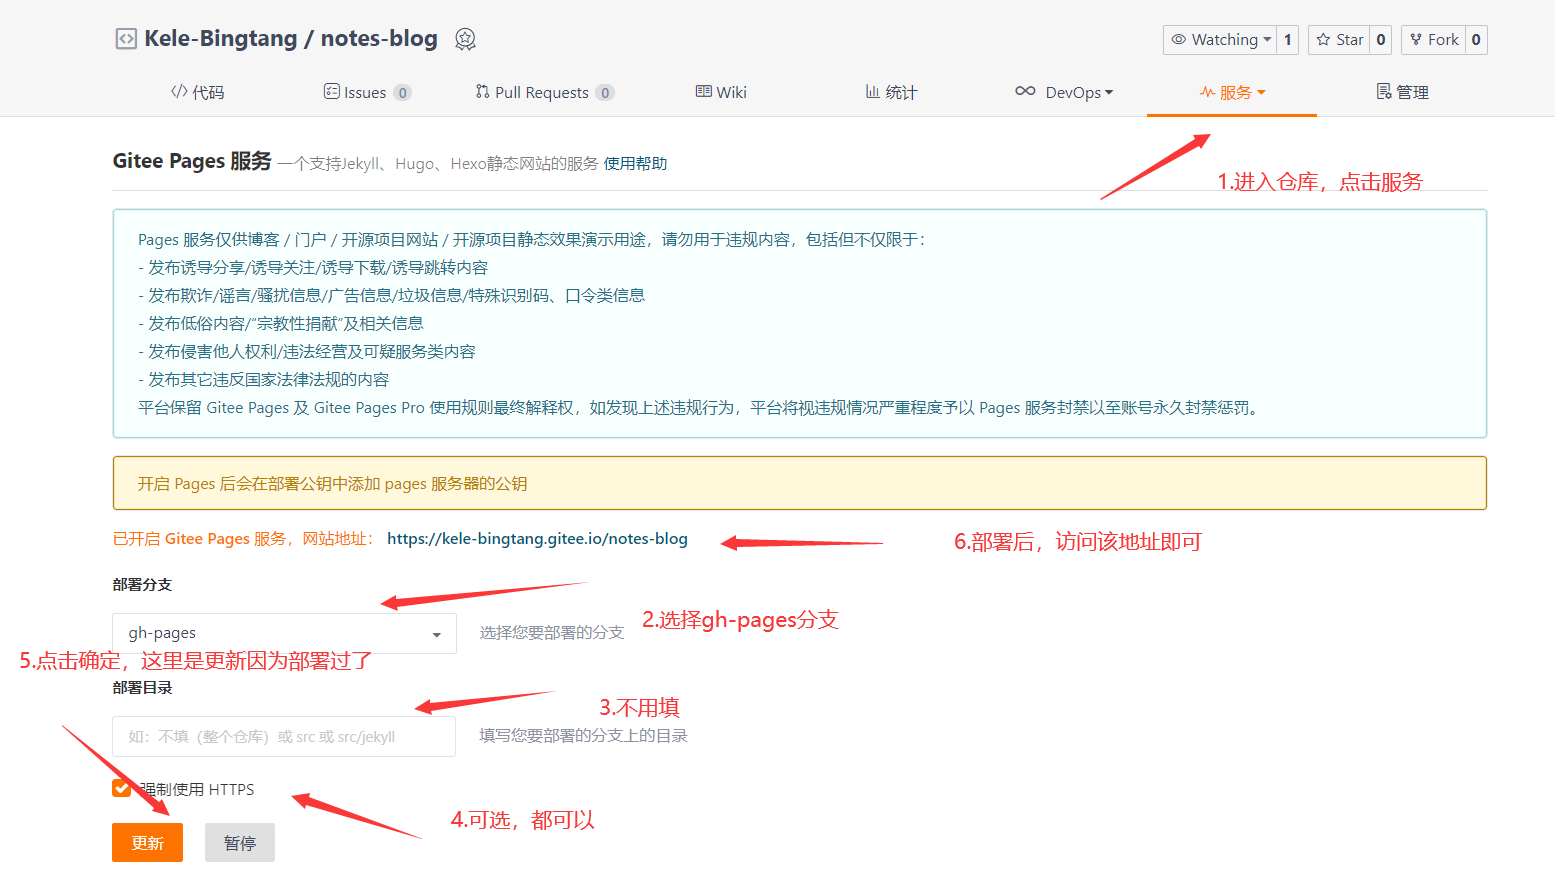Click the notes-blog repository name link
Image resolution: width=1555 pixels, height=875 pixels.
coord(379,39)
